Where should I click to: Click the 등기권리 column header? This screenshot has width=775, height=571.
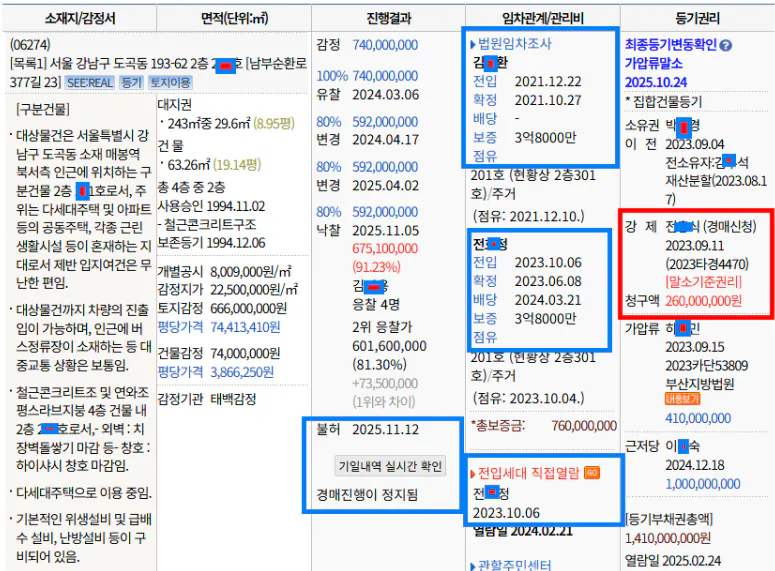click(x=695, y=16)
